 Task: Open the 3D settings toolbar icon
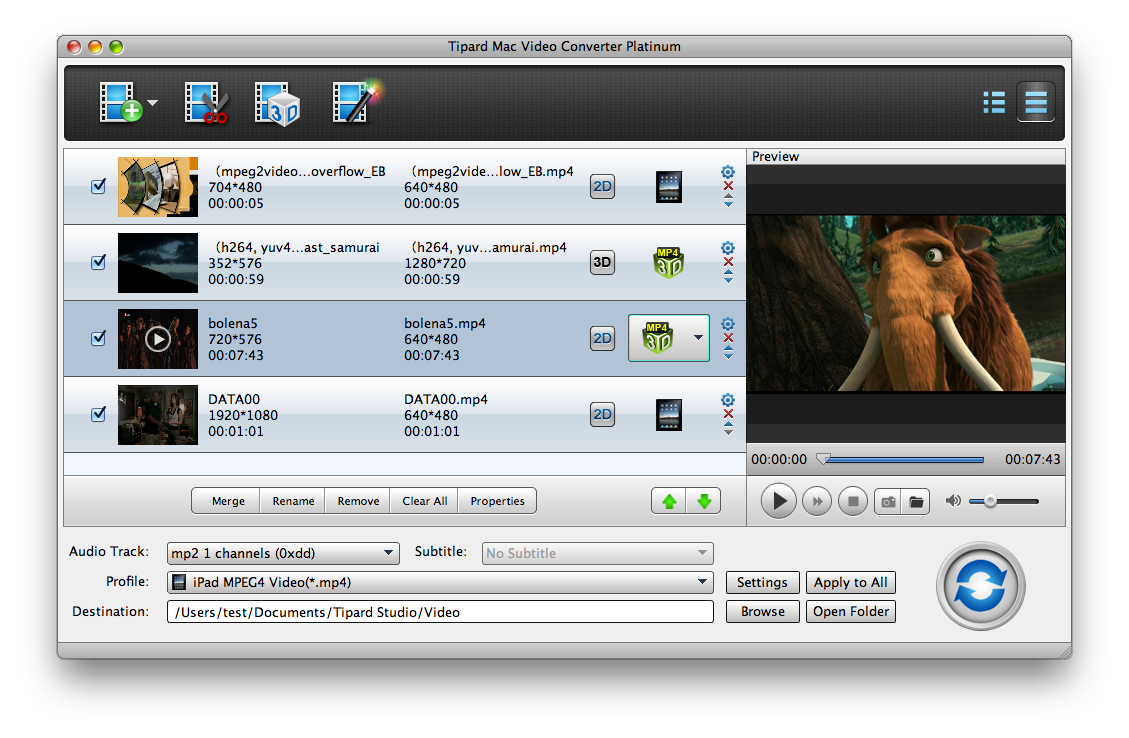[x=276, y=104]
